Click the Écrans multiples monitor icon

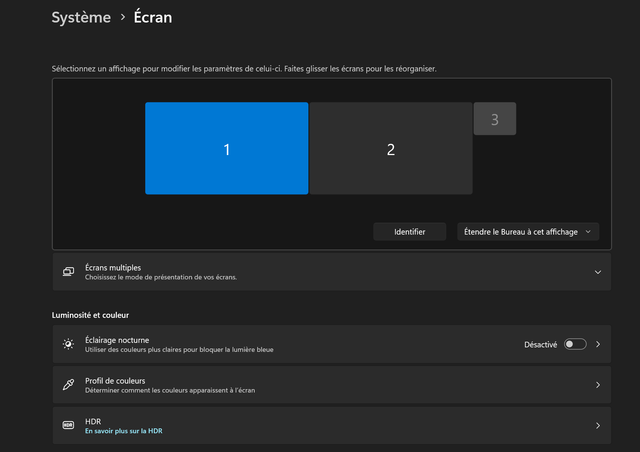[69, 272]
